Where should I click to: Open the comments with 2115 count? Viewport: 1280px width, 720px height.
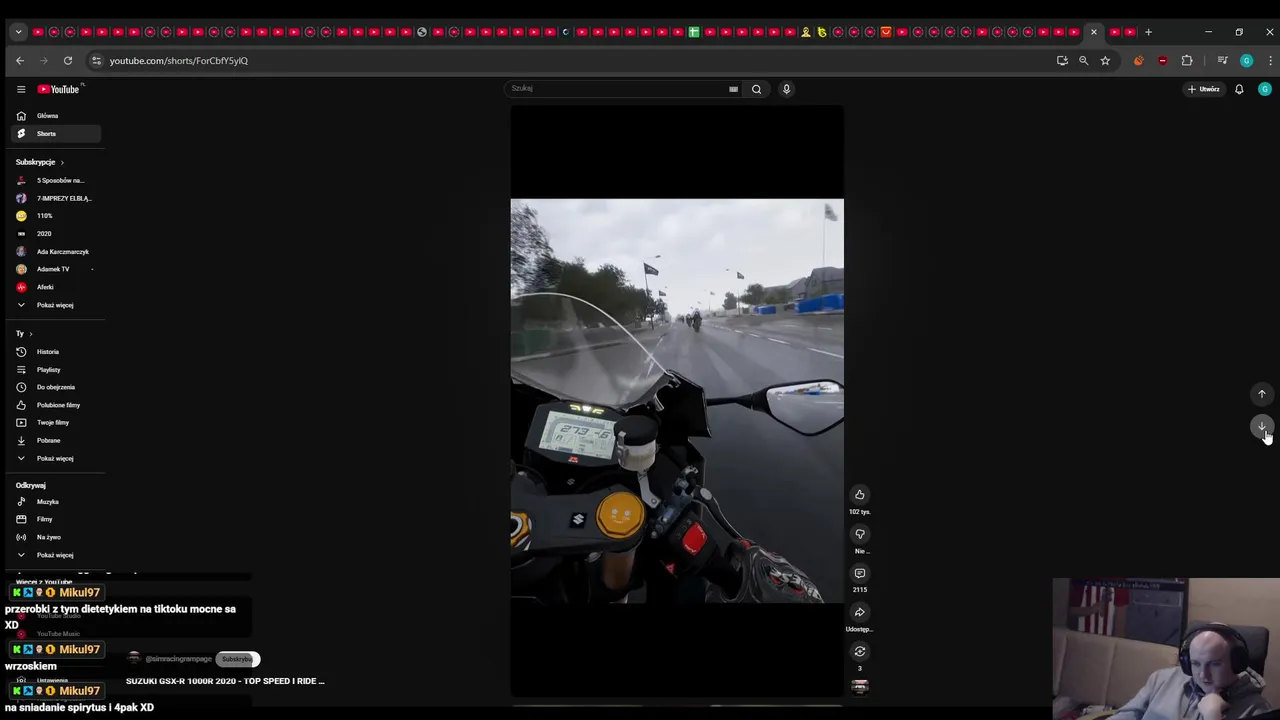[x=859, y=574]
